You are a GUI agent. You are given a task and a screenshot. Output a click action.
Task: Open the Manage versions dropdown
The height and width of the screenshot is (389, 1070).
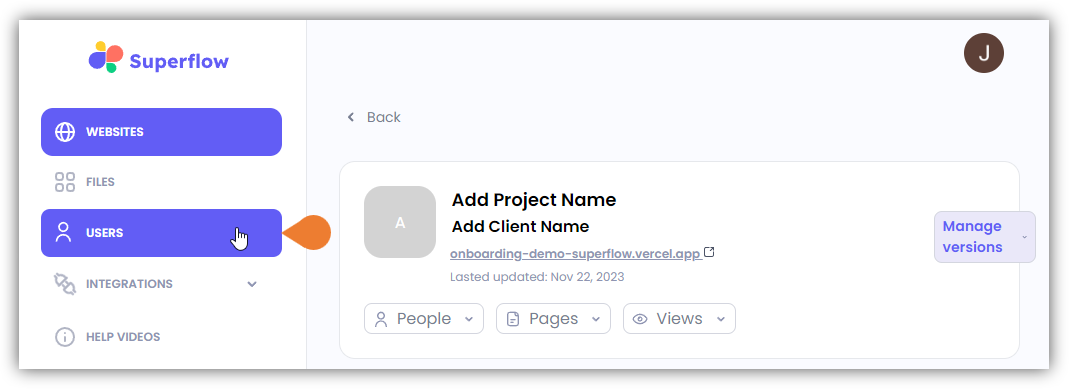[x=985, y=237]
